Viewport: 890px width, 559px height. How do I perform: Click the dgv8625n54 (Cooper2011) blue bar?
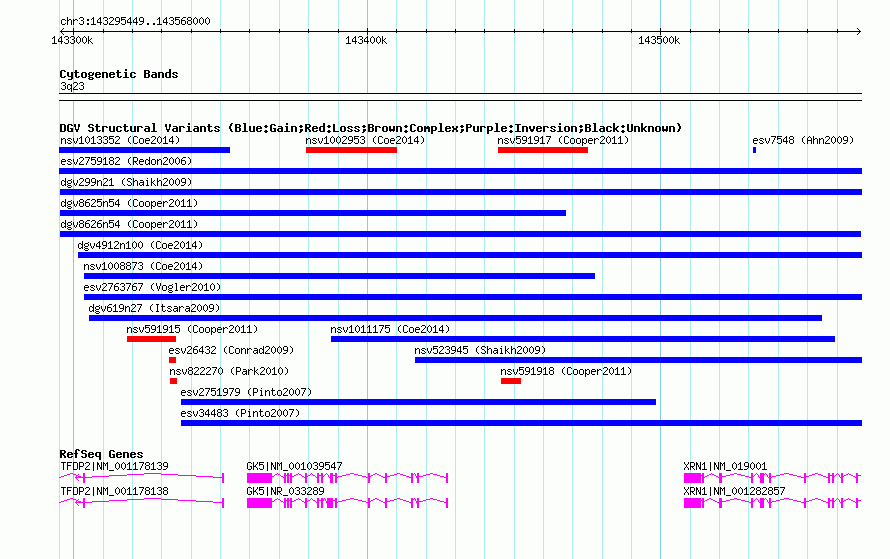coord(313,213)
